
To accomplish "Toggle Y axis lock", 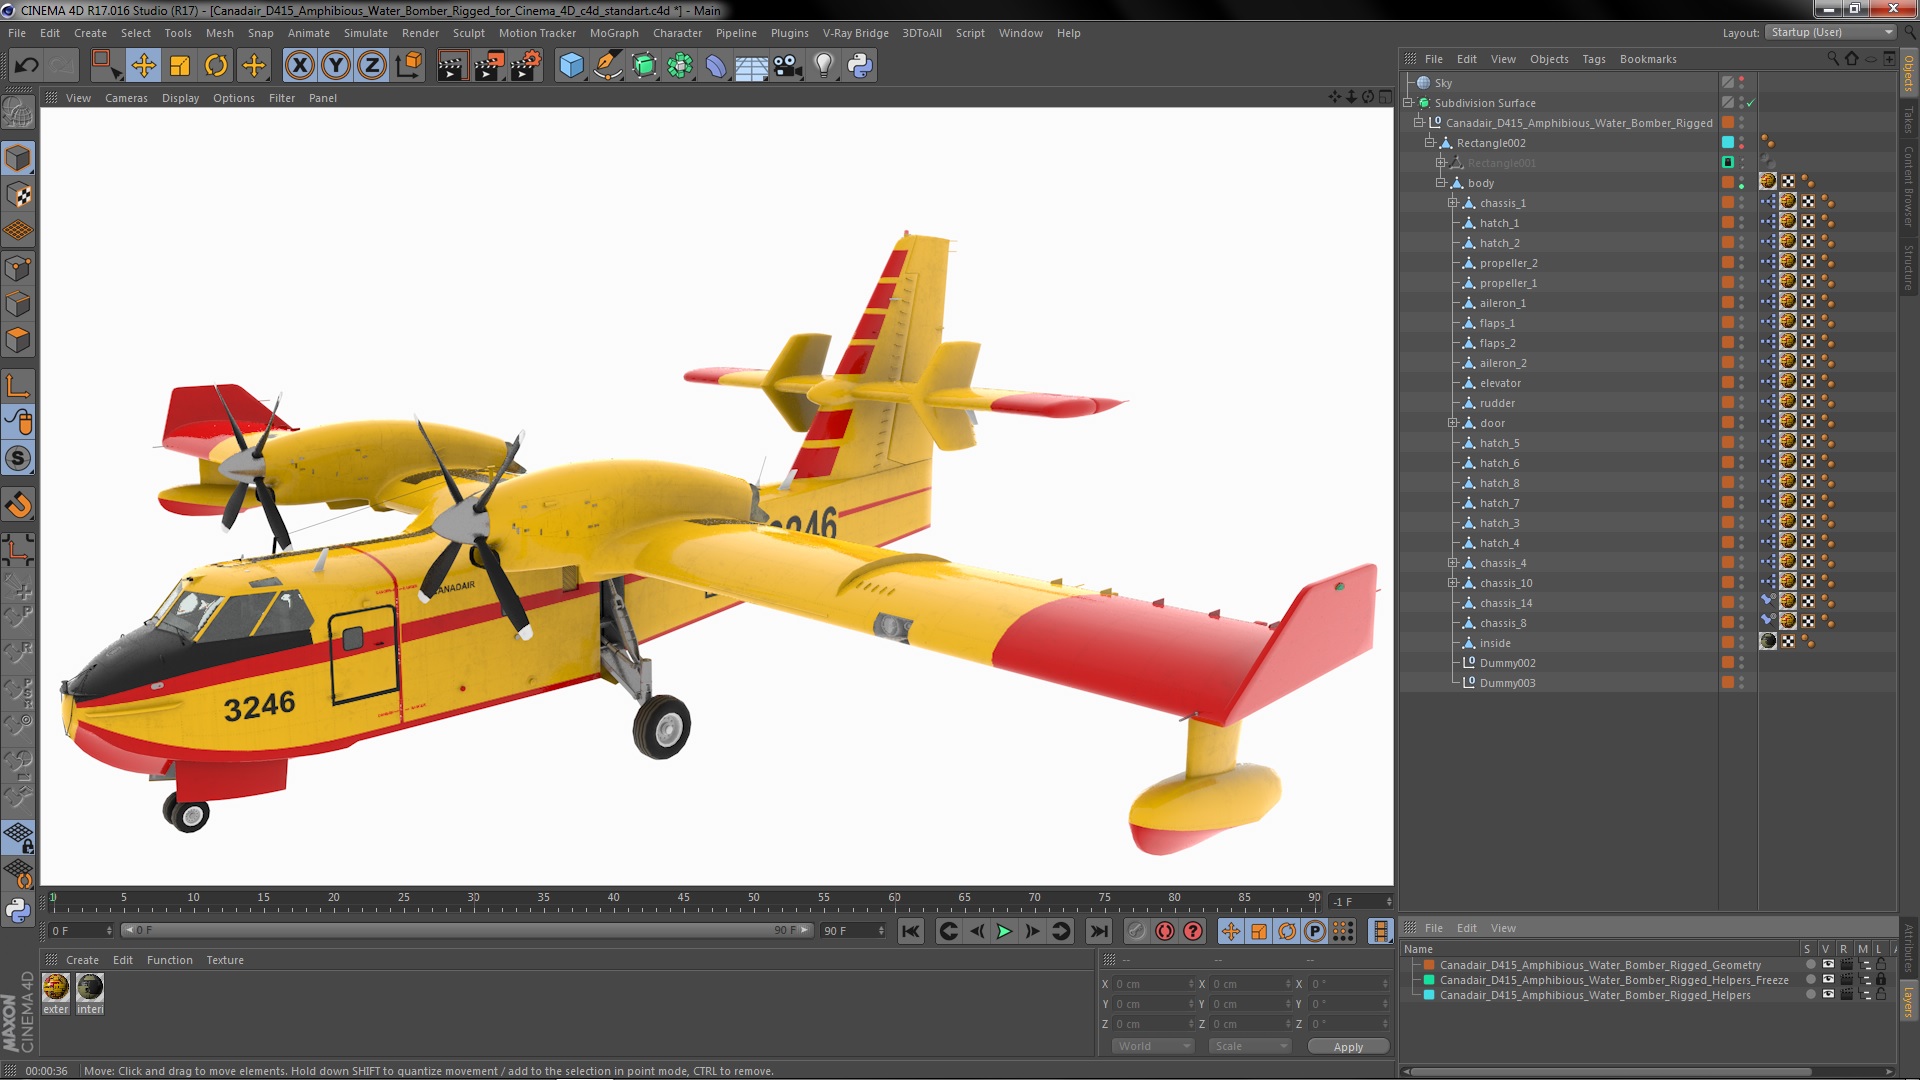I will click(x=336, y=66).
